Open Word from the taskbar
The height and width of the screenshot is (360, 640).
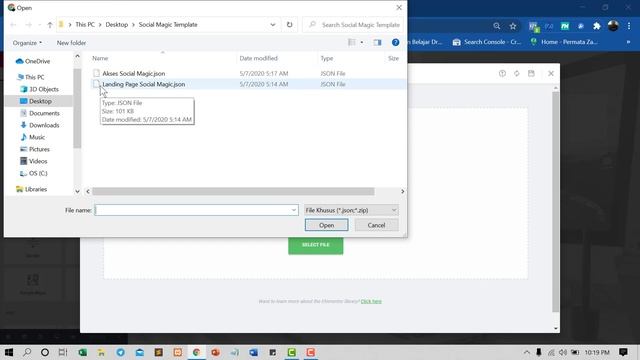click(x=253, y=352)
